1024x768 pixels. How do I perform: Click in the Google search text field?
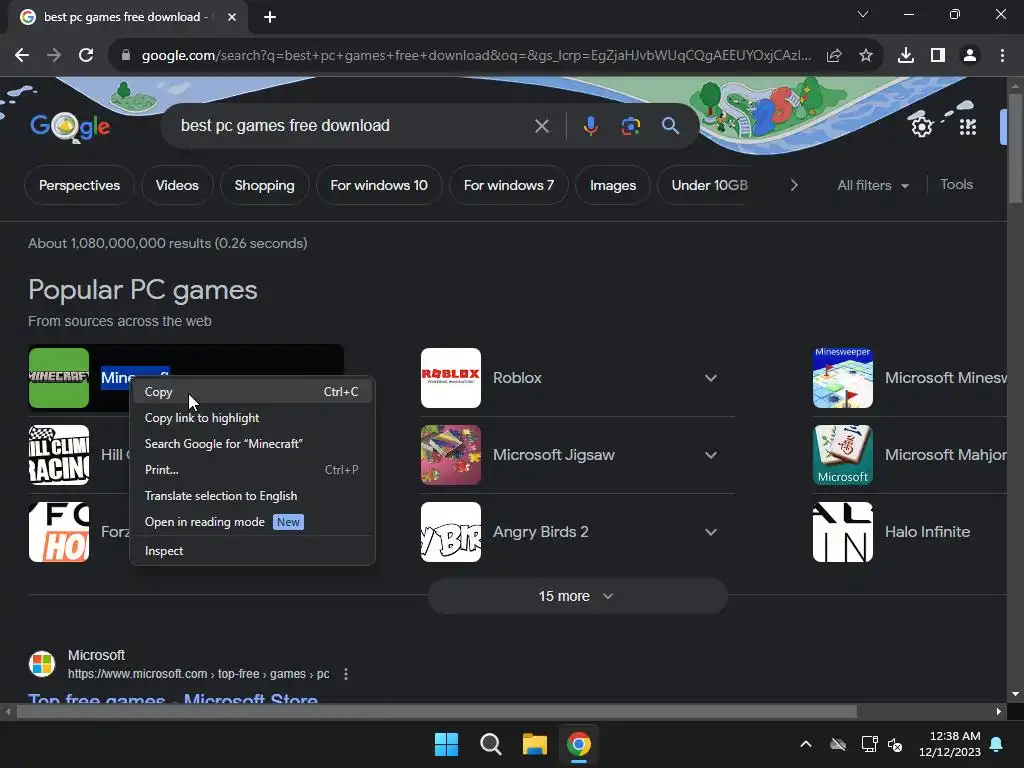pos(353,125)
